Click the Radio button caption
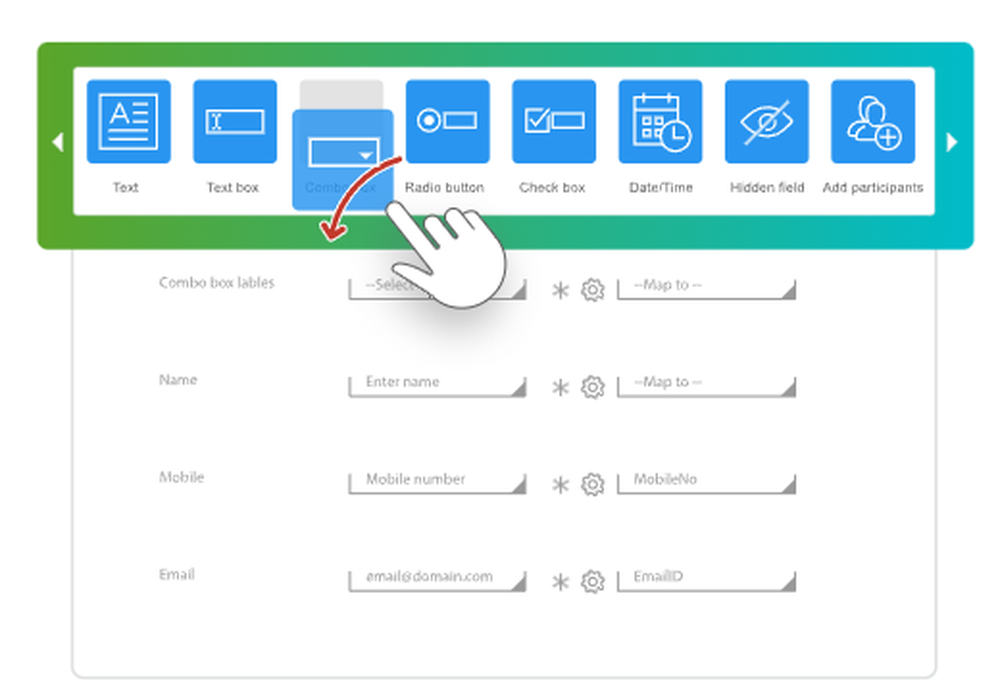 pos(445,187)
